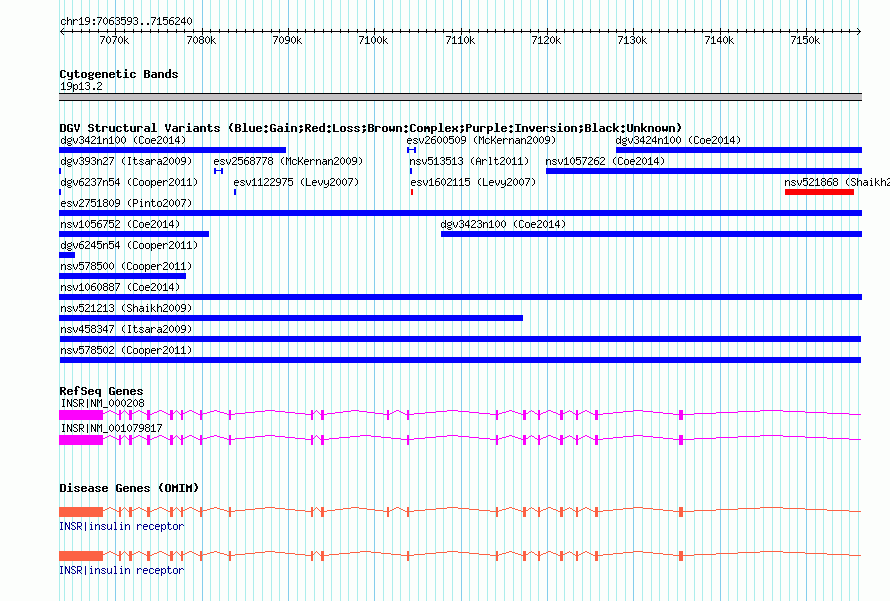Click the grey 19p13.2 cytogenetic band bar
The image size is (890, 601).
(460, 97)
